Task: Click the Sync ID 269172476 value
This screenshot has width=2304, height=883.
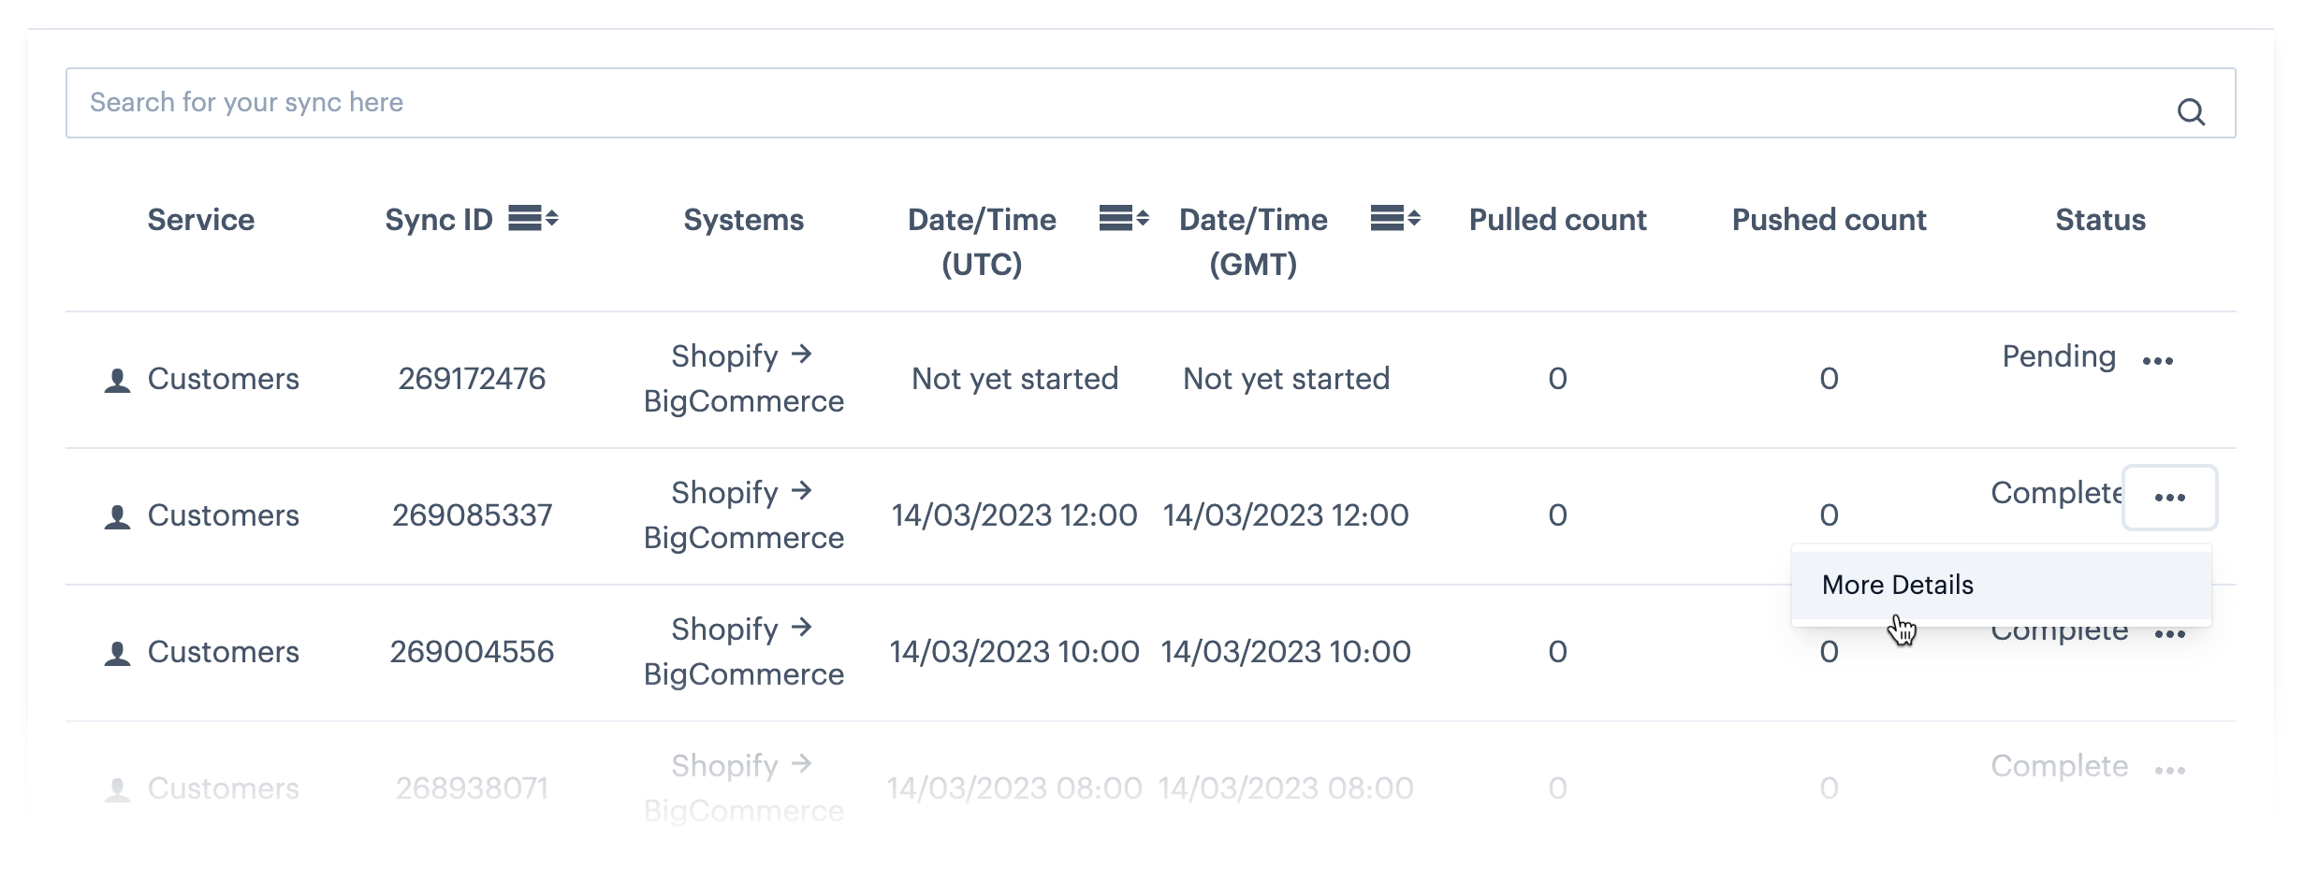Action: point(471,379)
